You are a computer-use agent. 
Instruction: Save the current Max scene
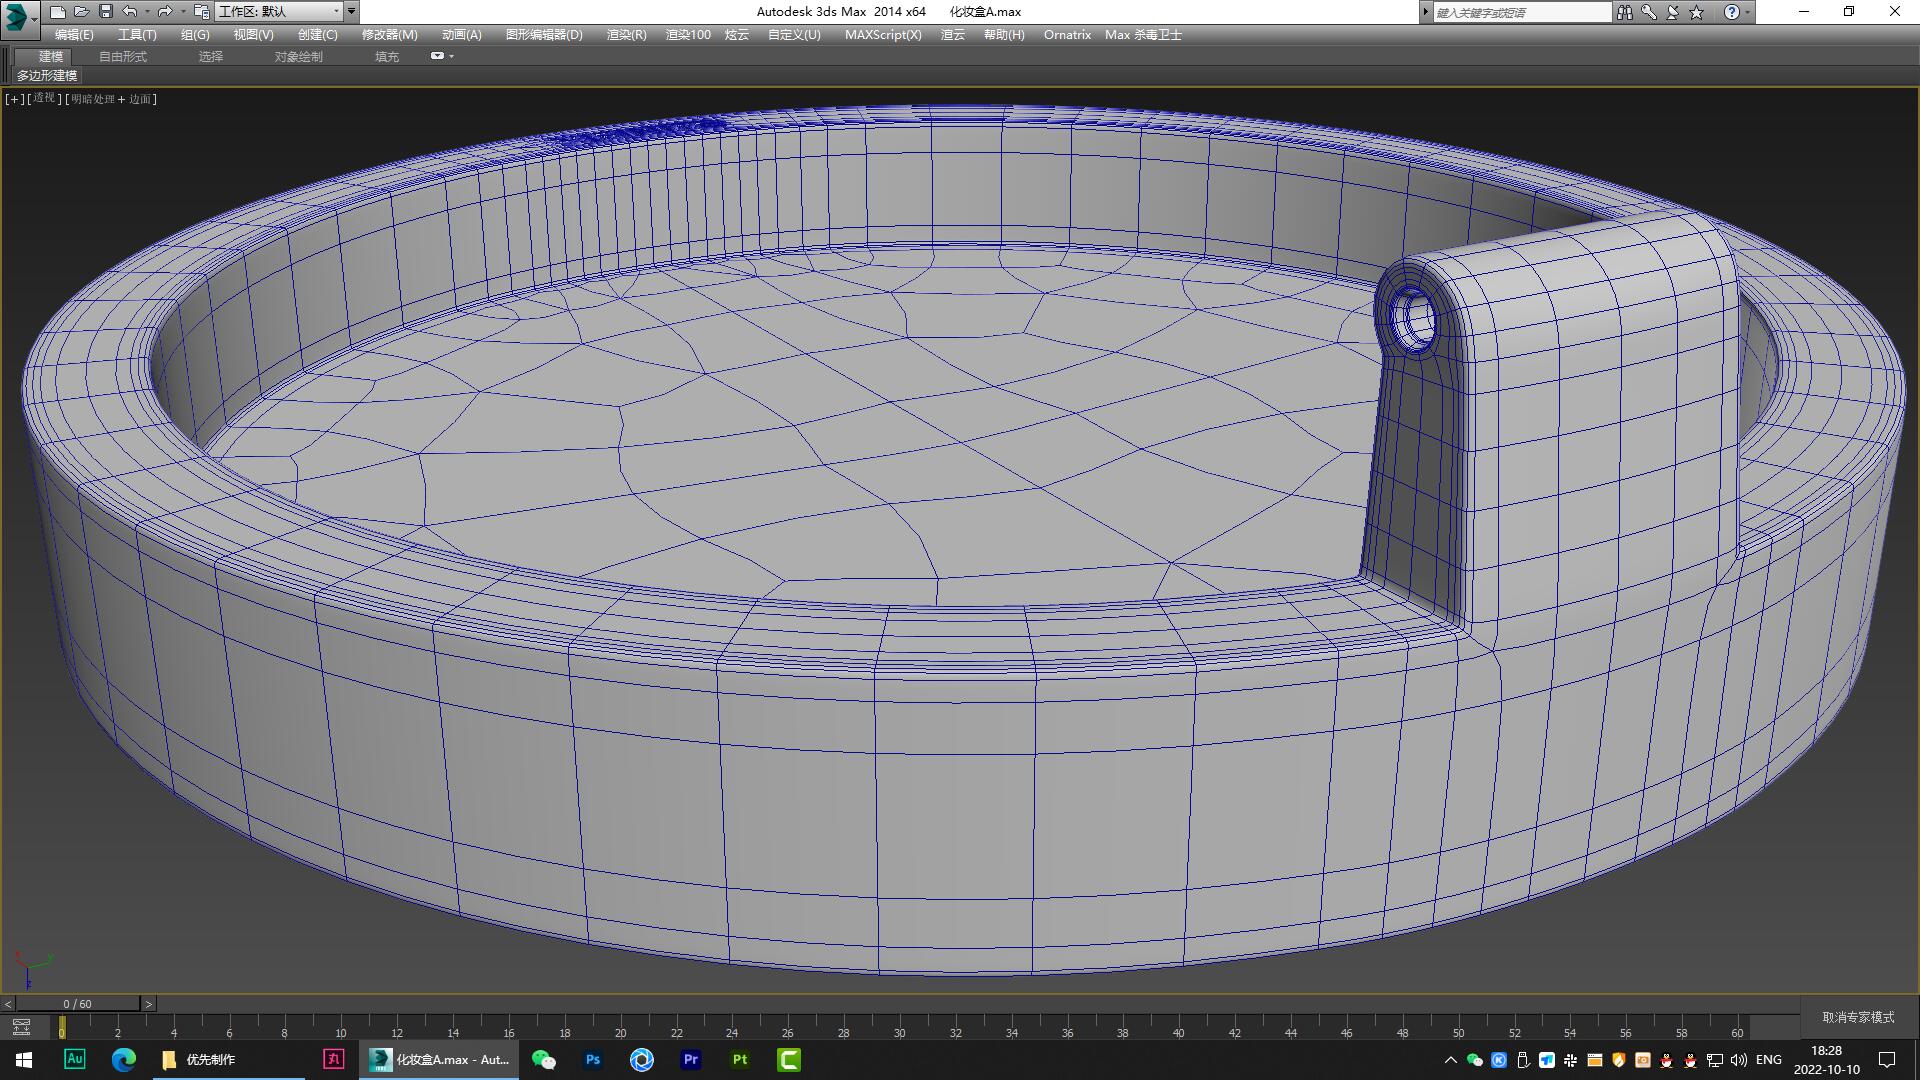coord(107,12)
